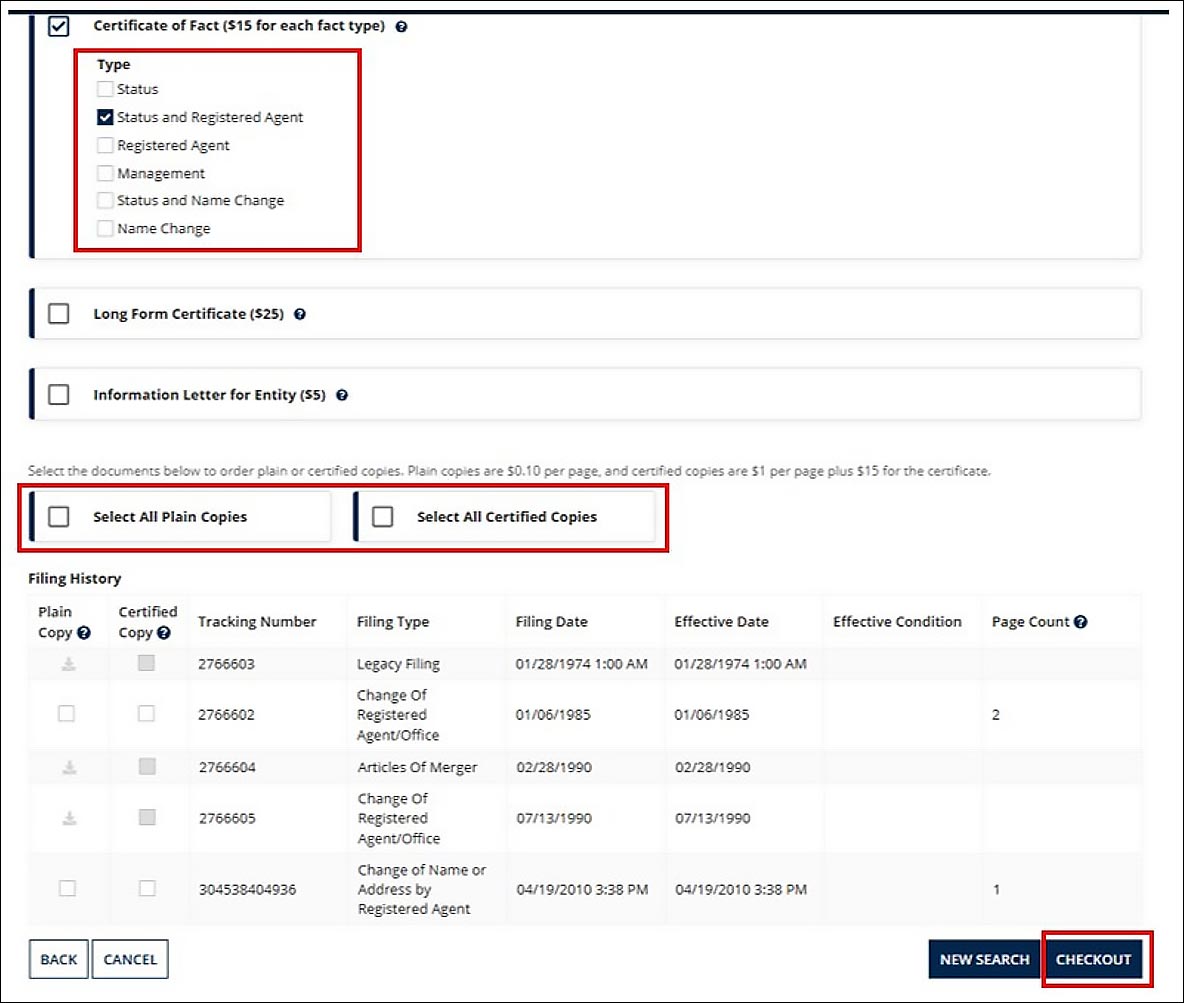Click download icon for Articles Of Merger row
1184x1003 pixels.
[x=69, y=767]
